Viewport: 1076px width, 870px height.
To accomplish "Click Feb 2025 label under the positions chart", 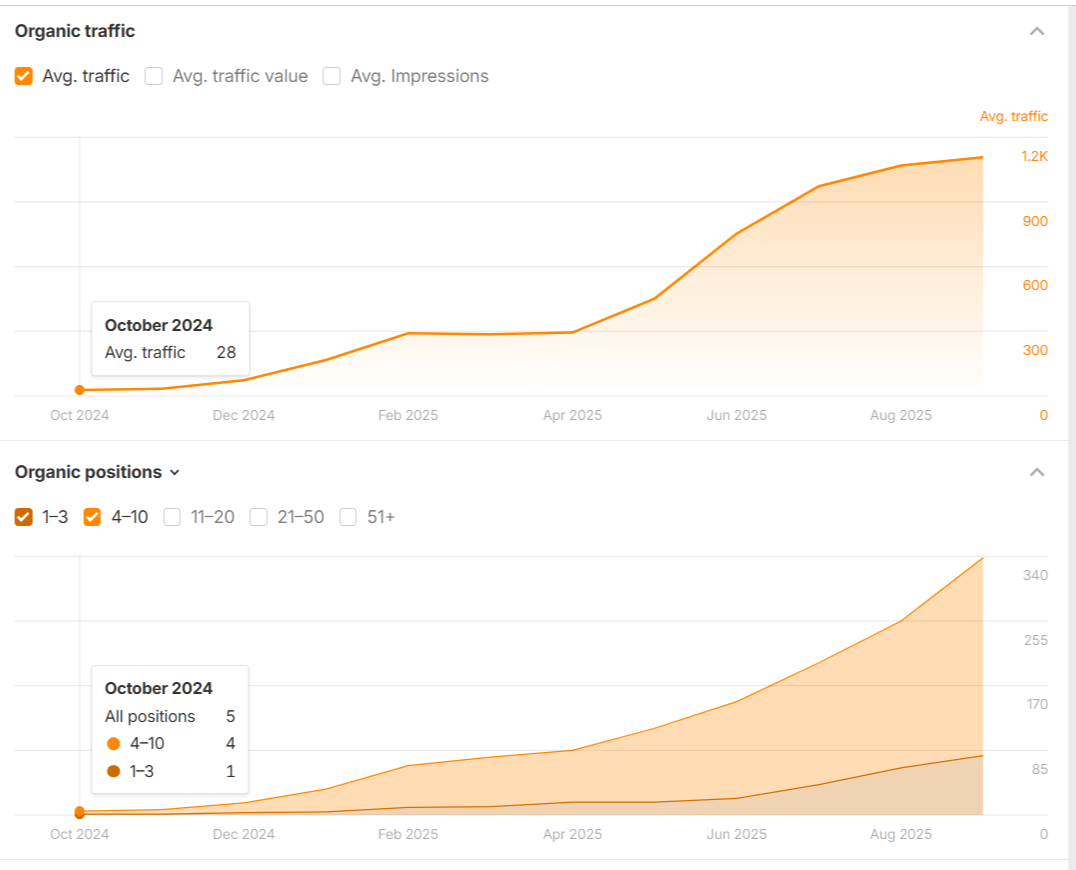I will click(x=408, y=834).
